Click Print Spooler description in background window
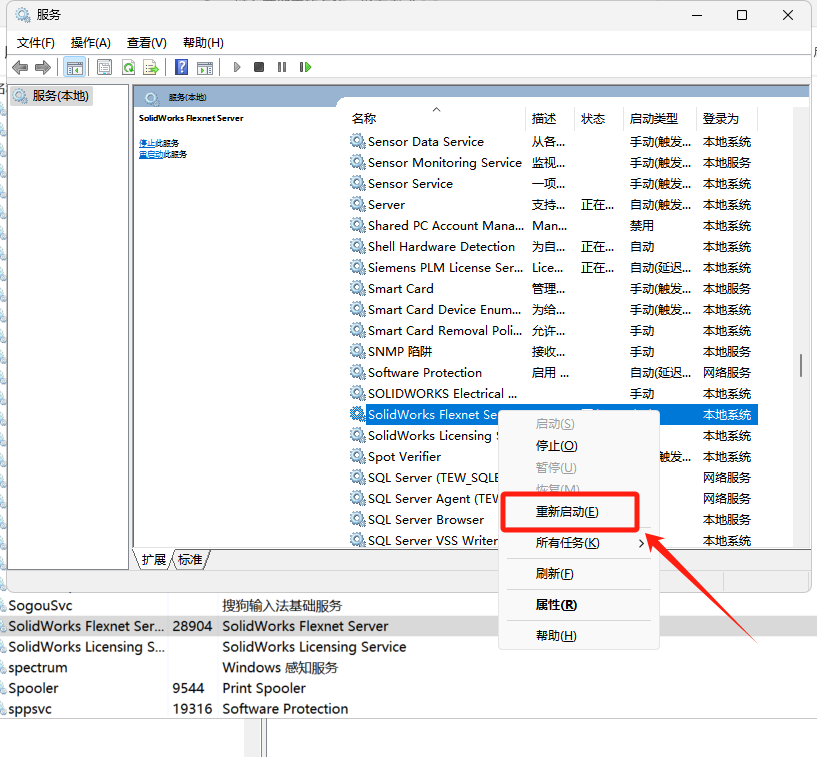Viewport: 817px width, 757px height. coord(264,688)
